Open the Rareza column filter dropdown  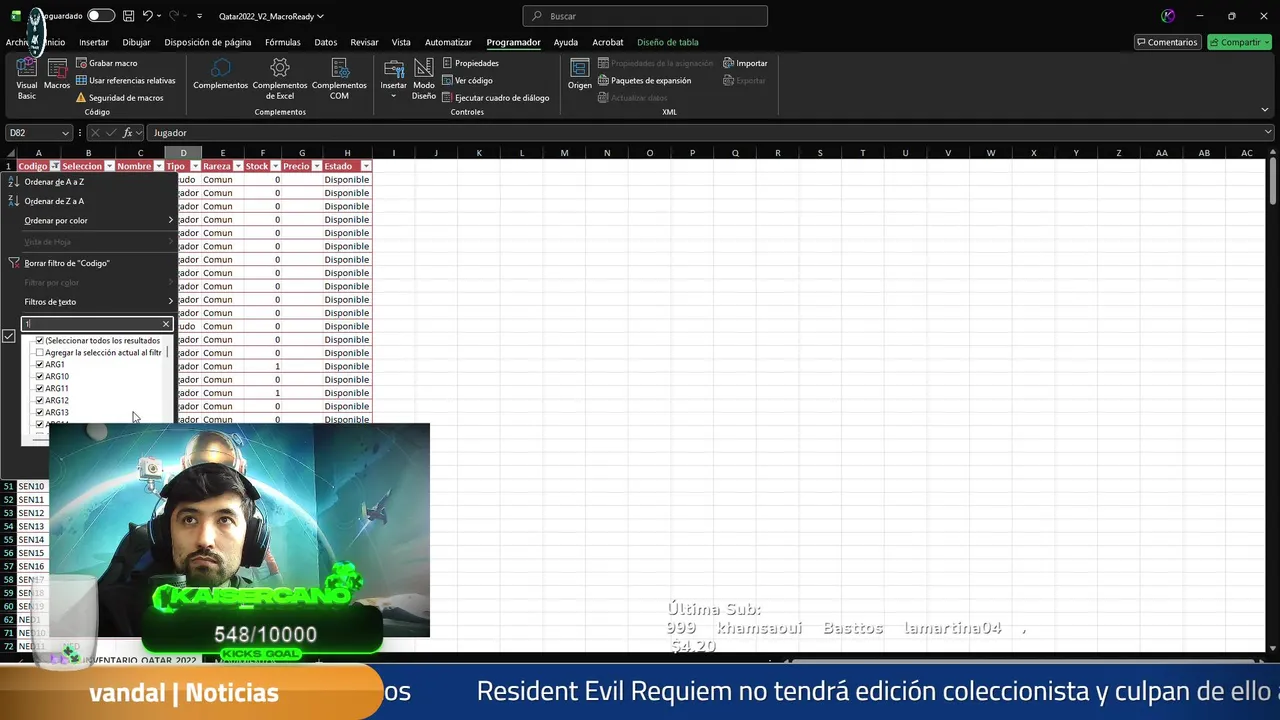(x=238, y=166)
